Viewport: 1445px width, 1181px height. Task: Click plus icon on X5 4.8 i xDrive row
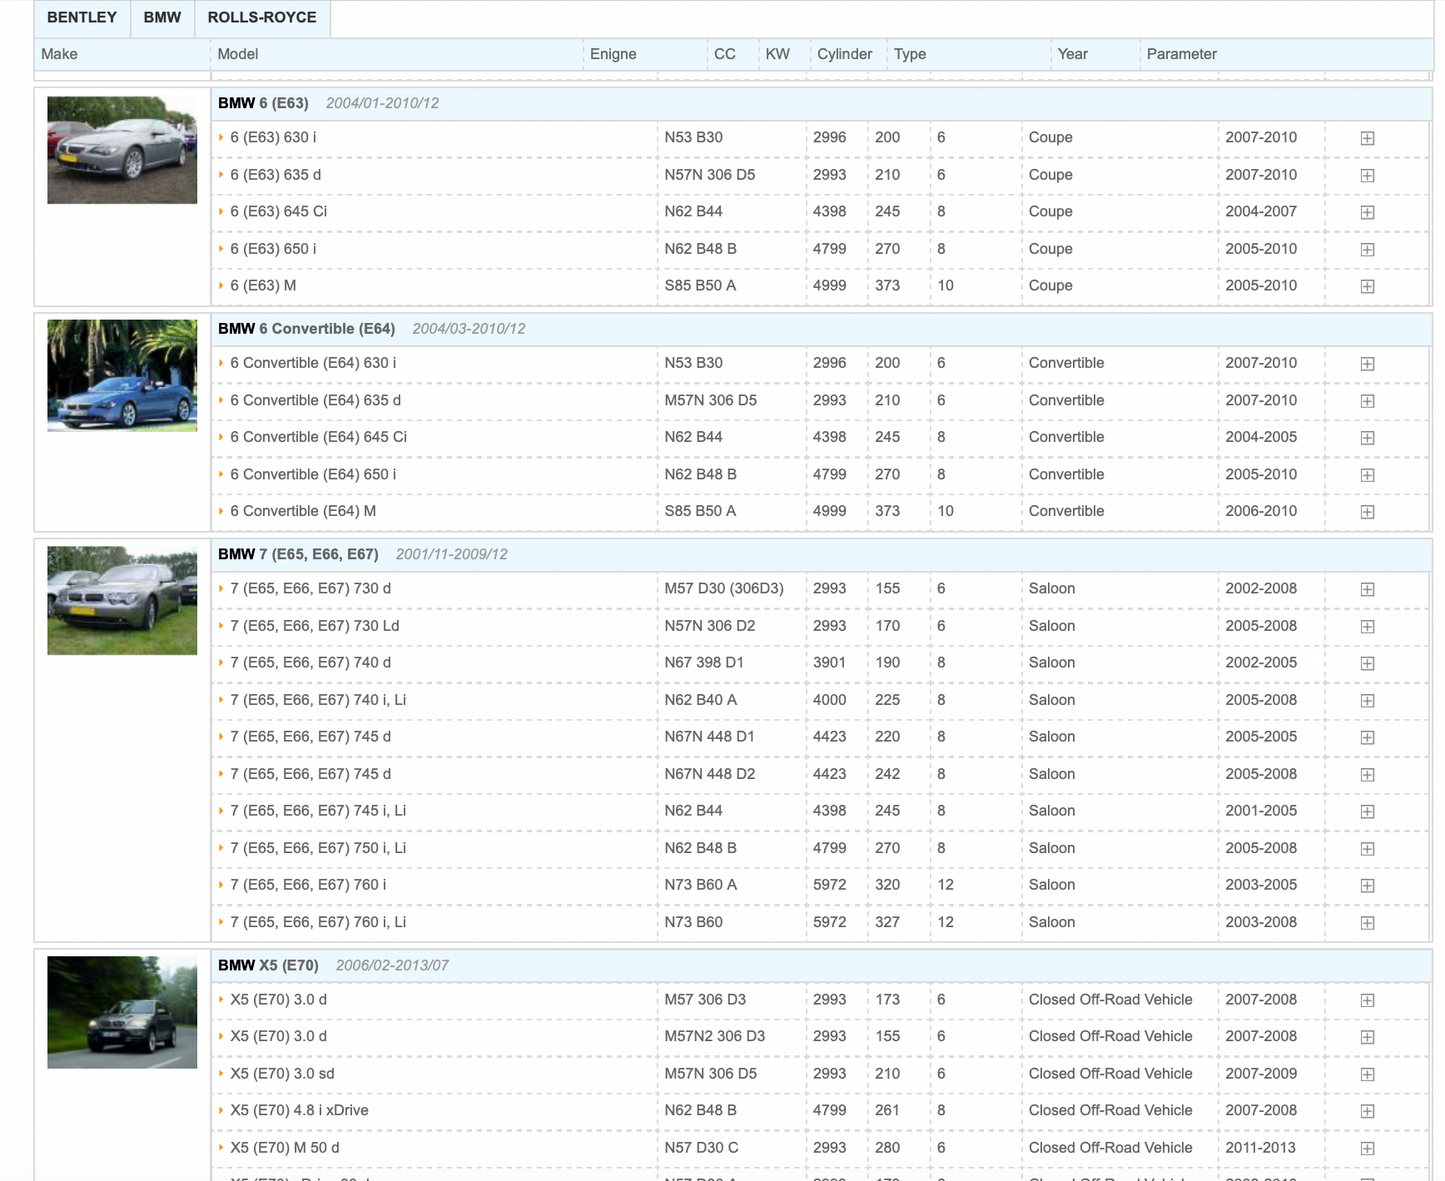1367,1111
